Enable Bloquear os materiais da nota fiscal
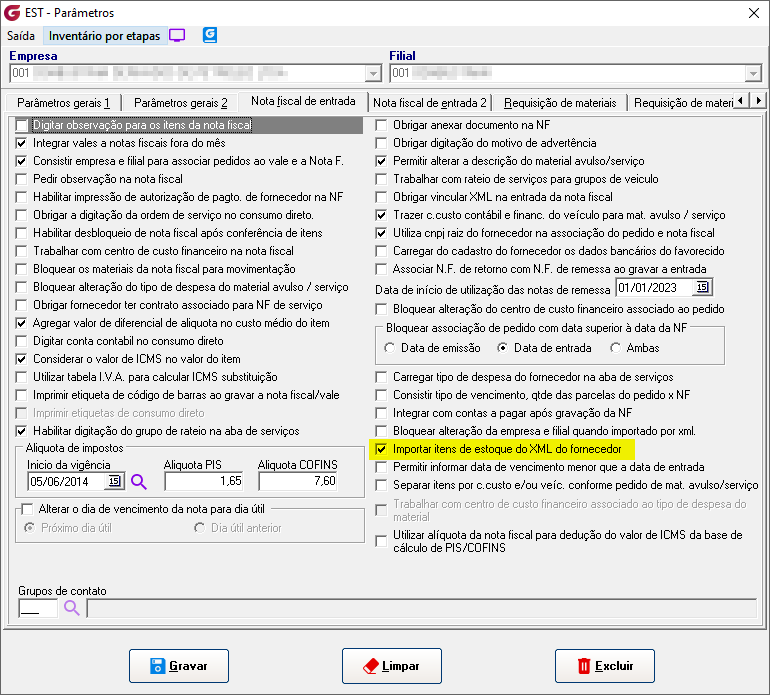This screenshot has height=695, width=770. (x=21, y=269)
